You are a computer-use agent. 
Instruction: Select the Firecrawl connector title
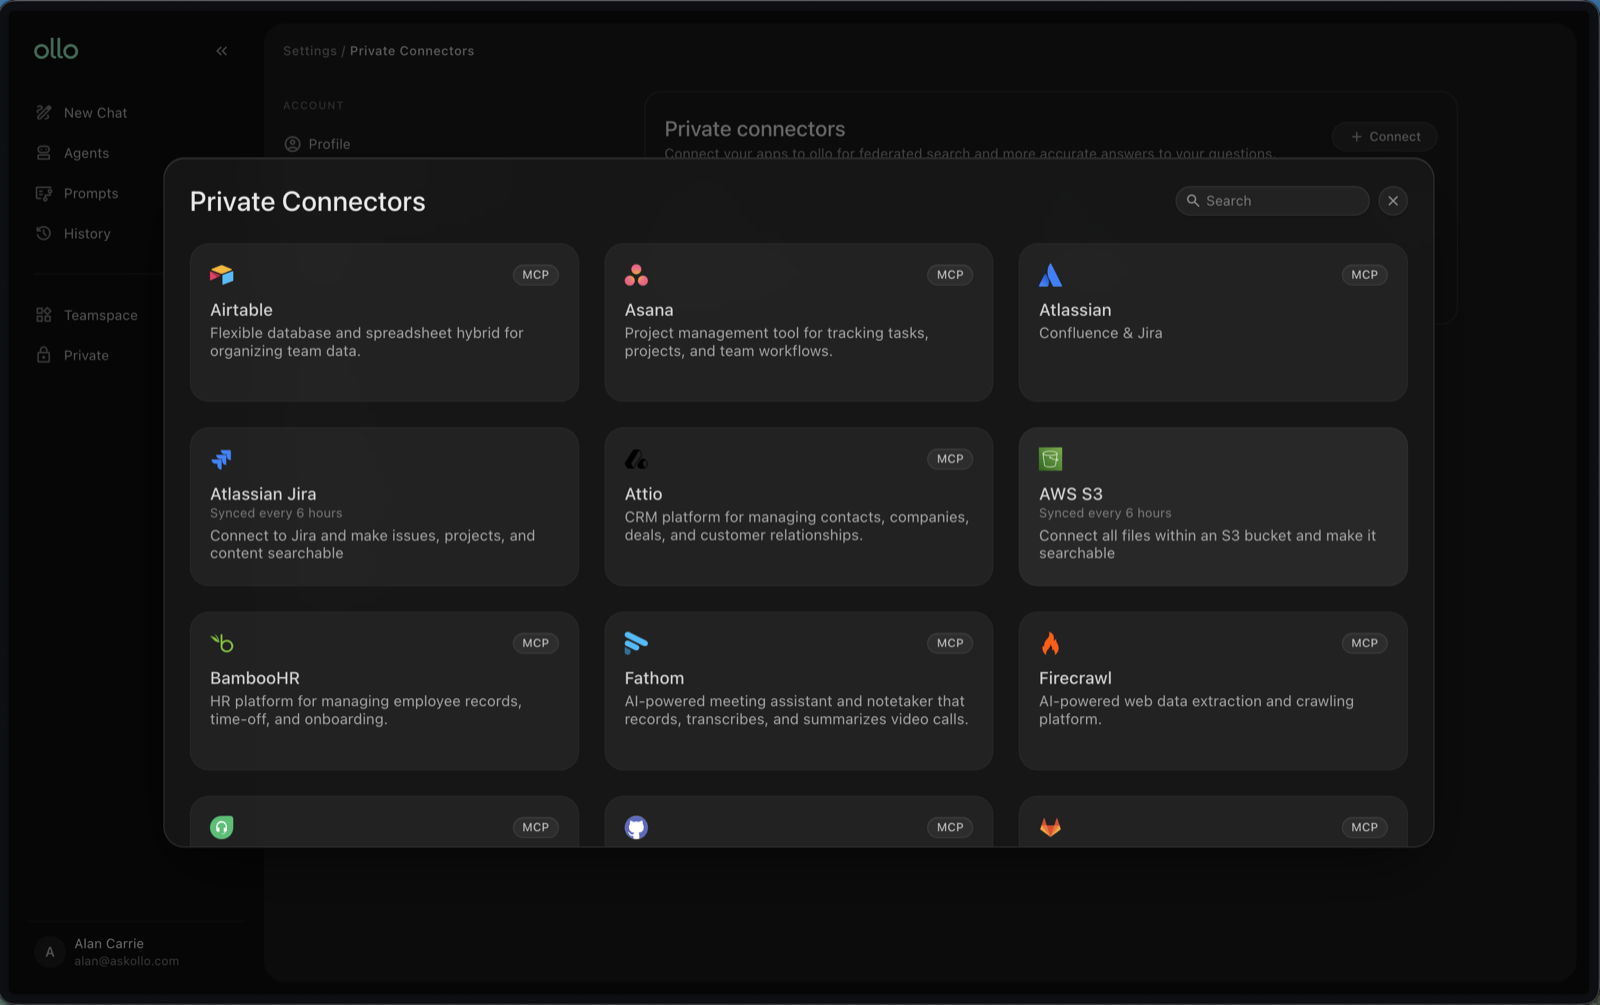tap(1075, 678)
